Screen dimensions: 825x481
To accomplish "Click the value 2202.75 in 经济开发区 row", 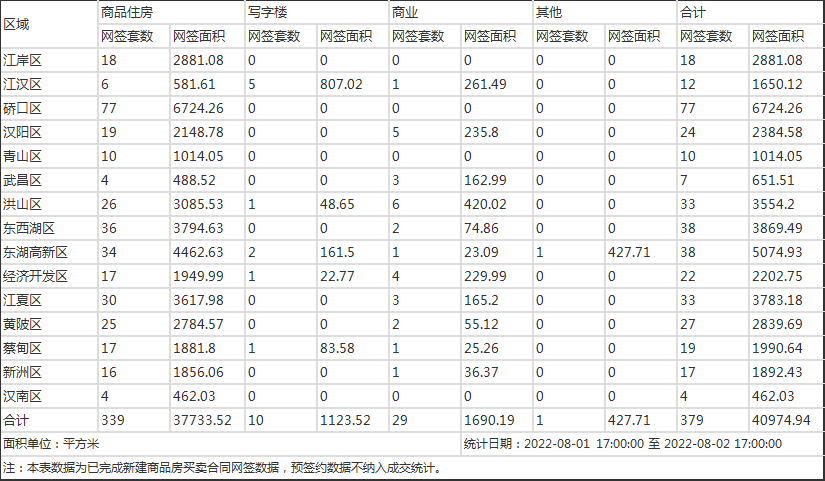I will (x=777, y=276).
